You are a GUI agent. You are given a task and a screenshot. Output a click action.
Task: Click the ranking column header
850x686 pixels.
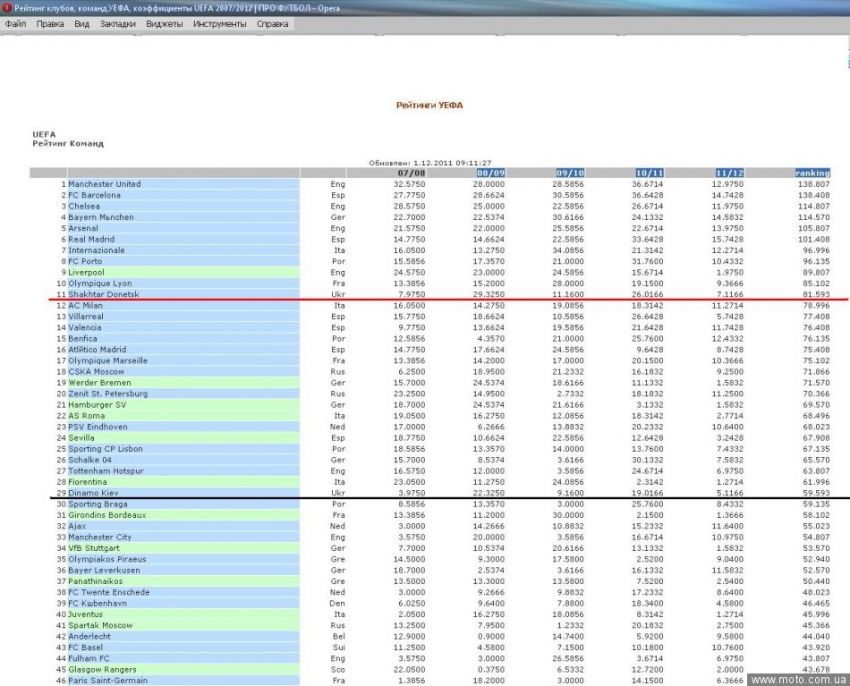click(x=812, y=173)
